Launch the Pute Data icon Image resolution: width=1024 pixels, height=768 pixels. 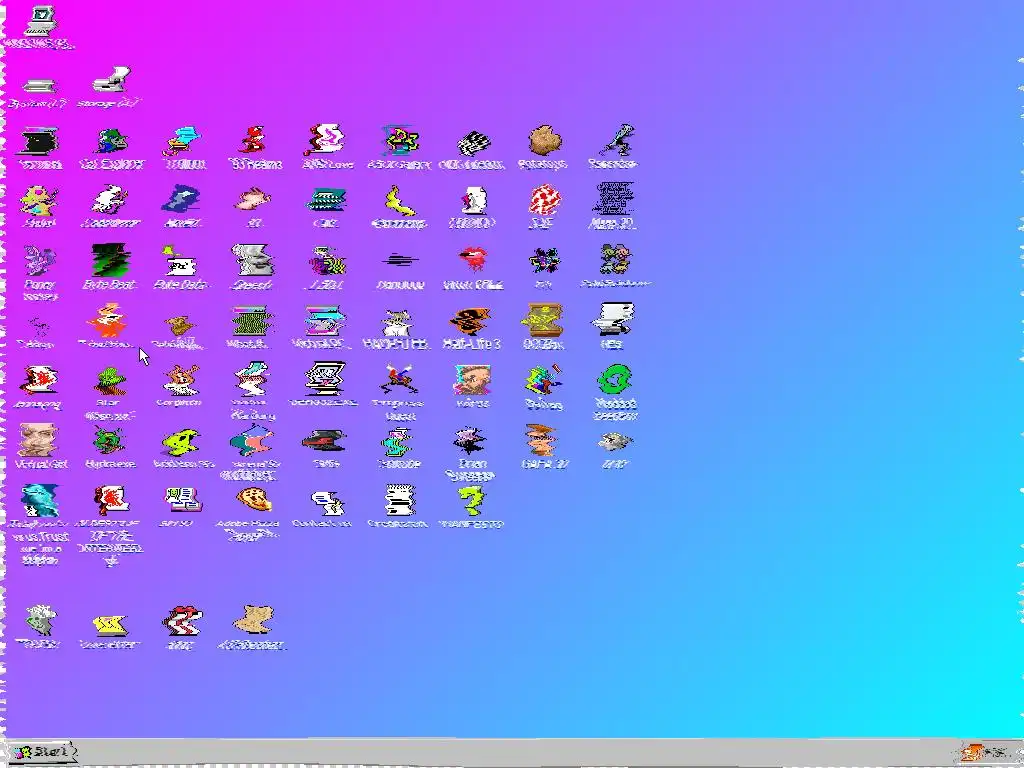coord(180,261)
